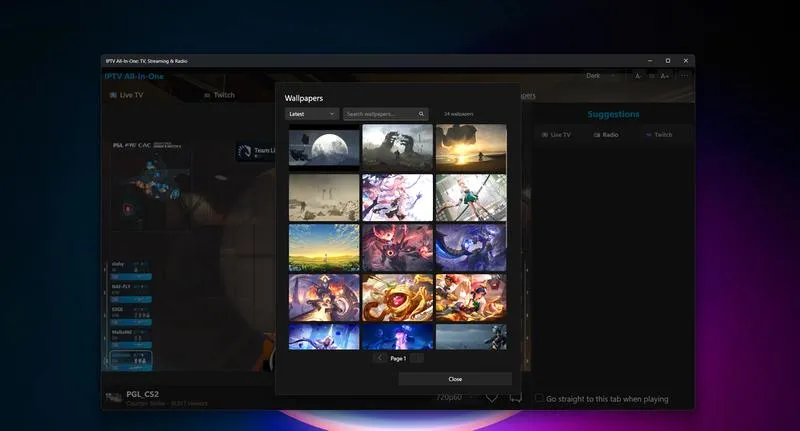
Task: Click the IPTV-All-in-One logo text
Action: click(x=134, y=76)
